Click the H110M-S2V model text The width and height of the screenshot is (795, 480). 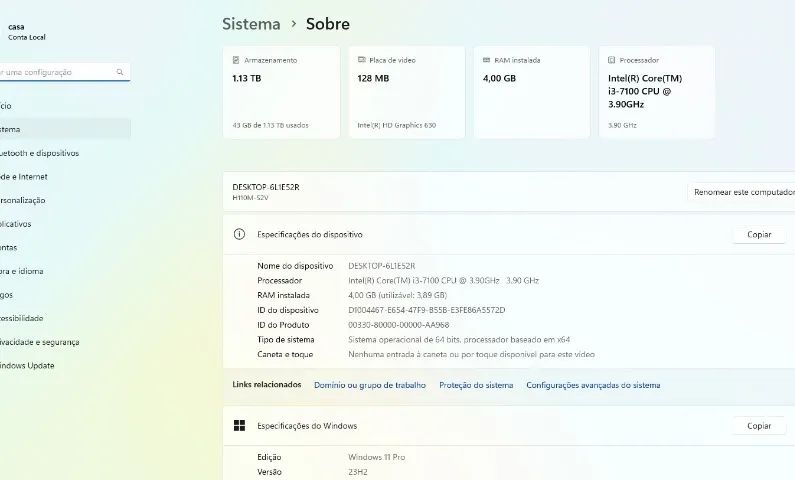point(250,198)
